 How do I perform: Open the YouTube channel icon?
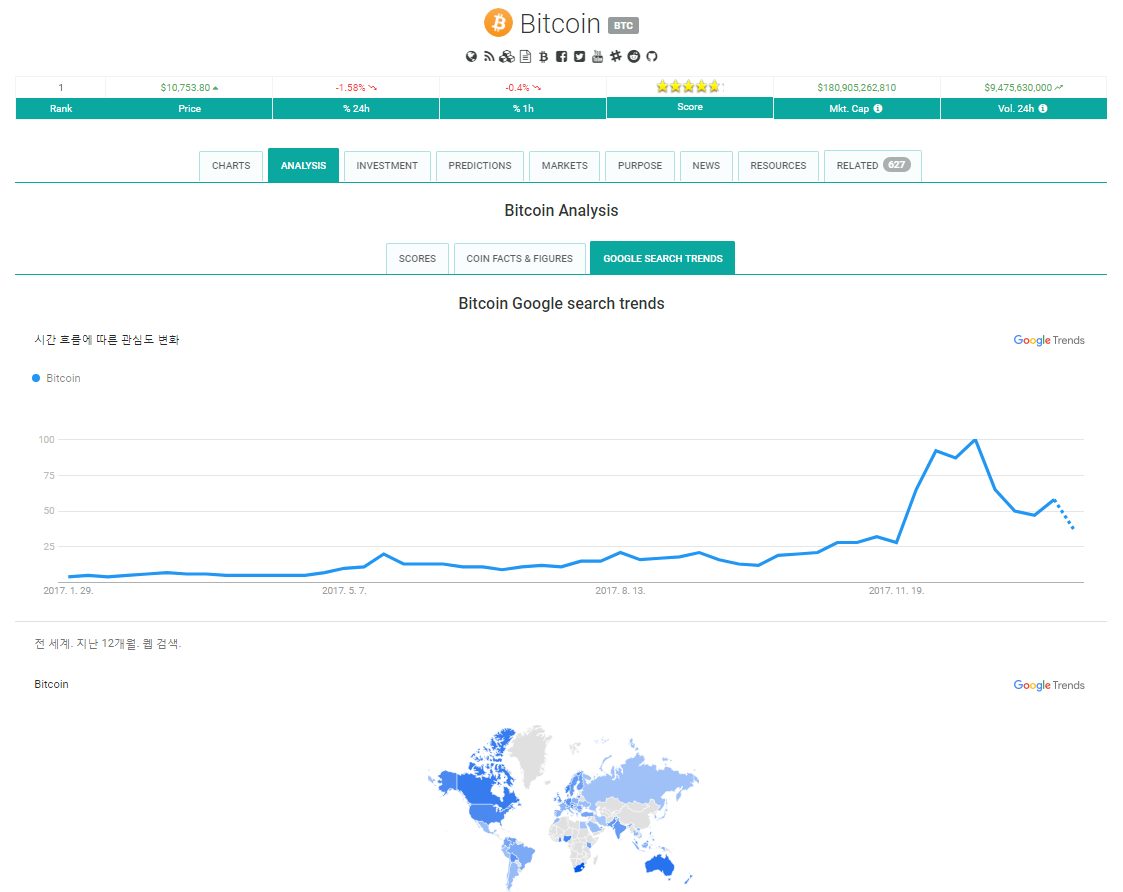pyautogui.click(x=597, y=57)
